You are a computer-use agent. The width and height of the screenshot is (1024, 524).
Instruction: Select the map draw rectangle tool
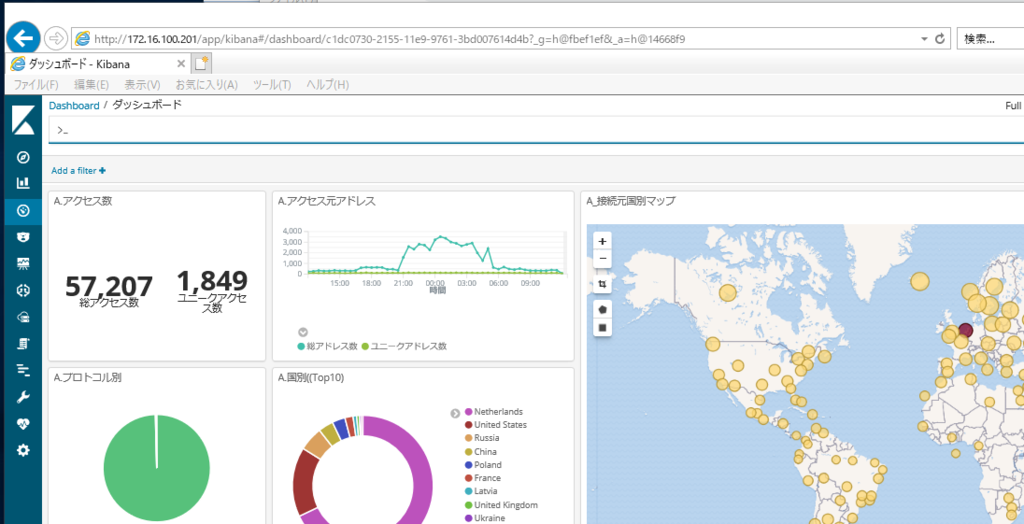point(602,327)
